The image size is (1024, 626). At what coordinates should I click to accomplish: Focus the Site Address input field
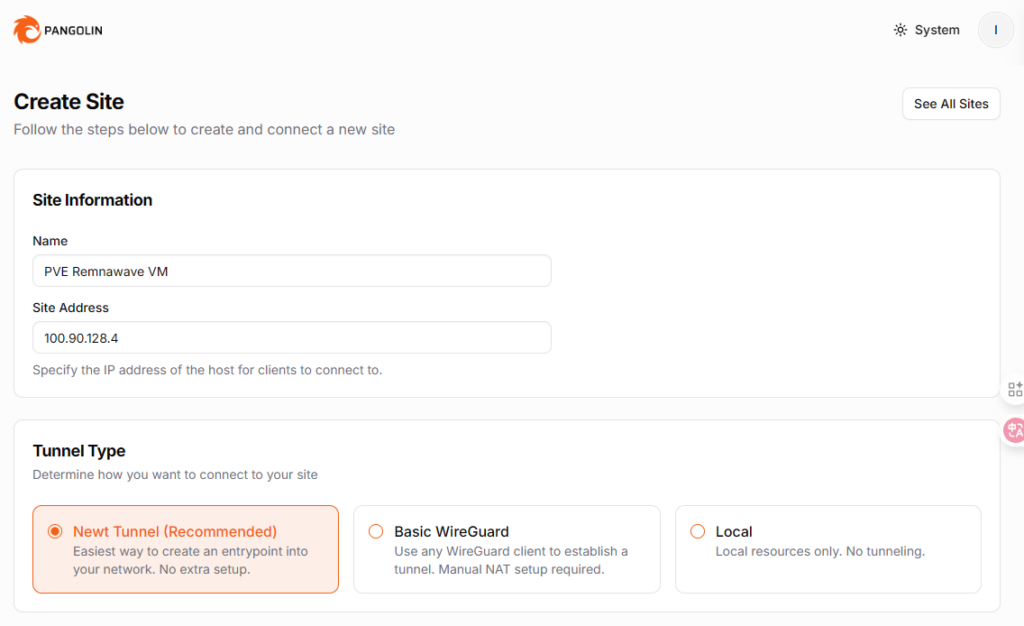291,337
